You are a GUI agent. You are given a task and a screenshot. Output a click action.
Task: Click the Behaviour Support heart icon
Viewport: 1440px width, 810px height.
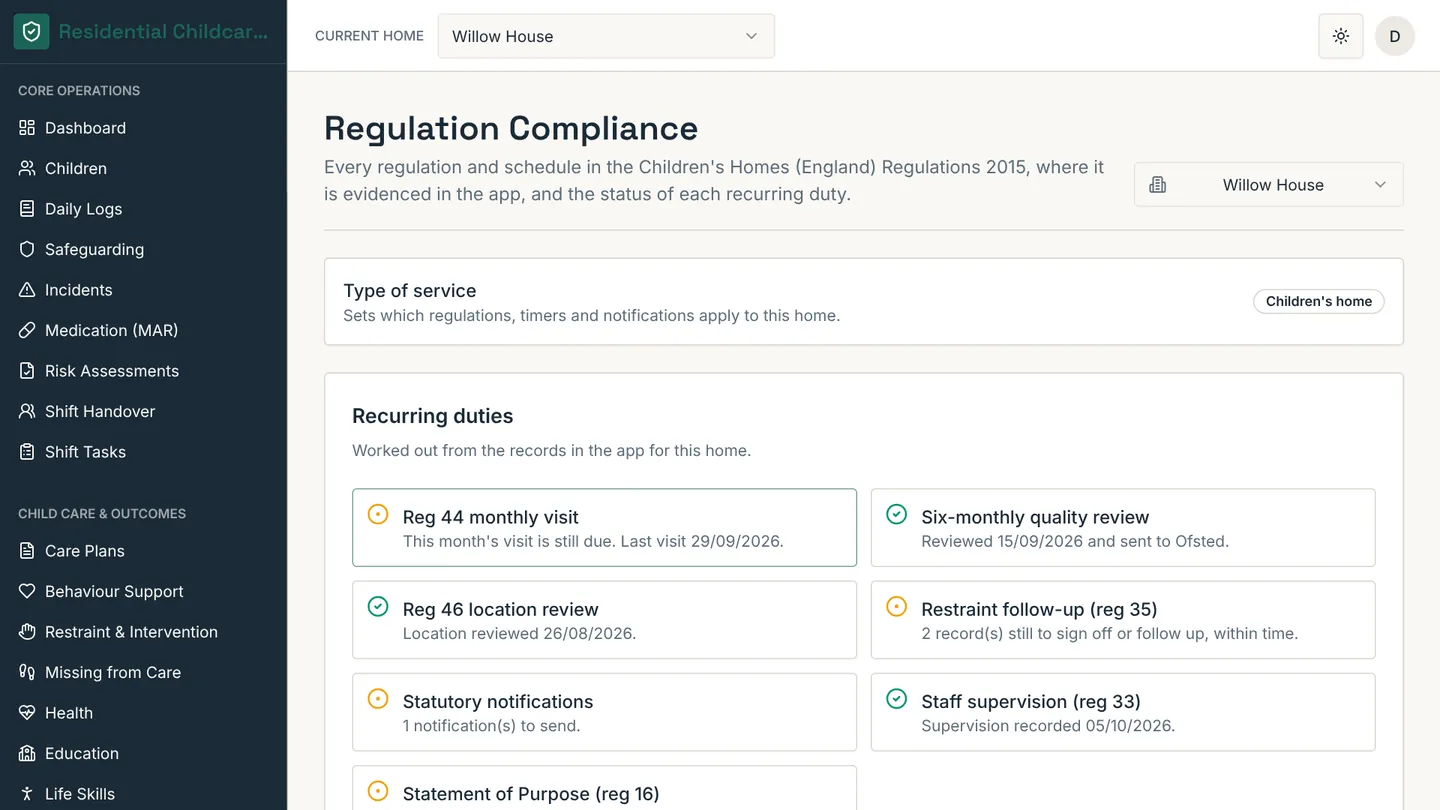27,591
